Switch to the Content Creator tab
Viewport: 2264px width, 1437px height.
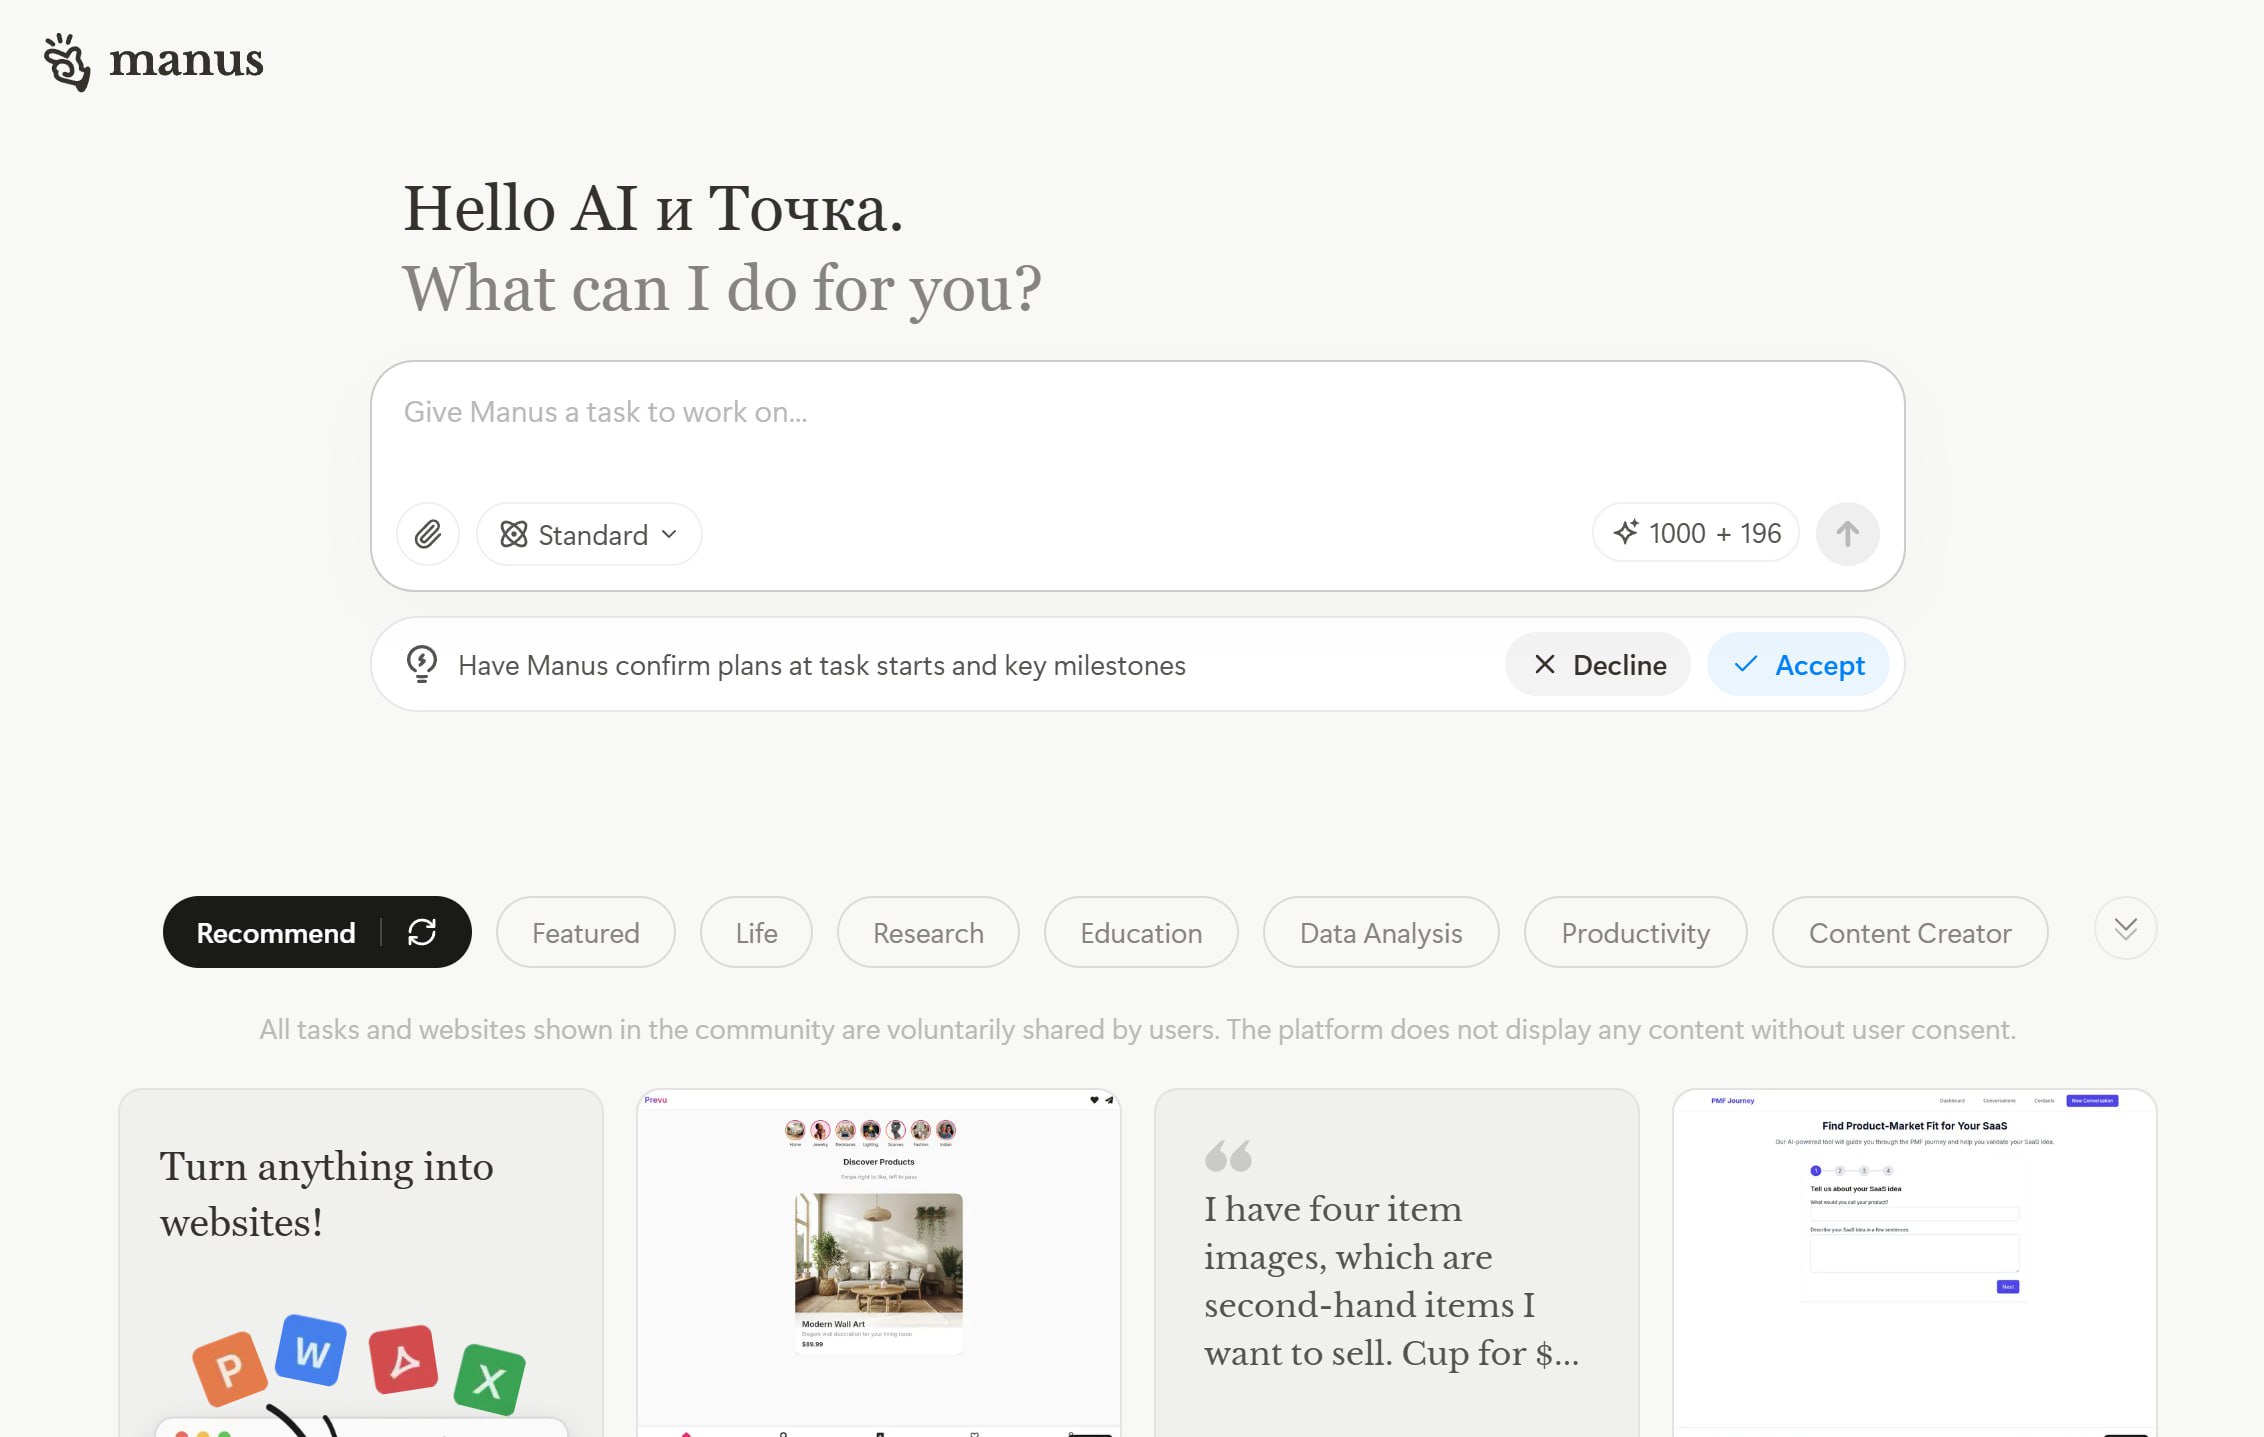pyautogui.click(x=1910, y=932)
